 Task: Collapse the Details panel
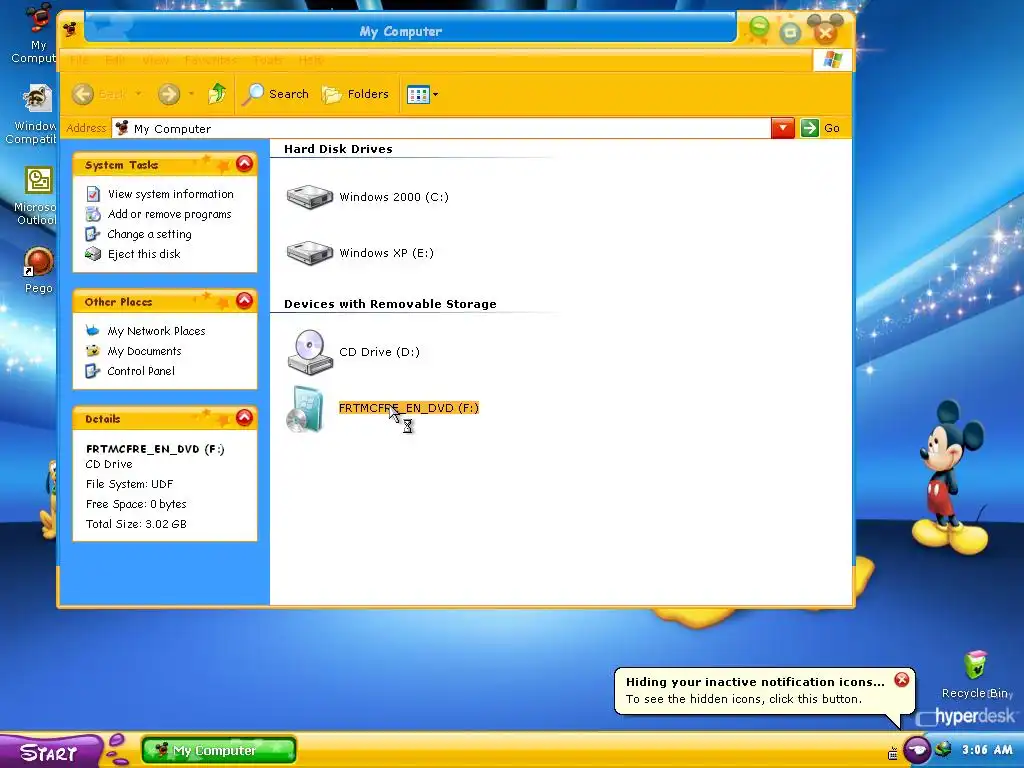[x=244, y=418]
